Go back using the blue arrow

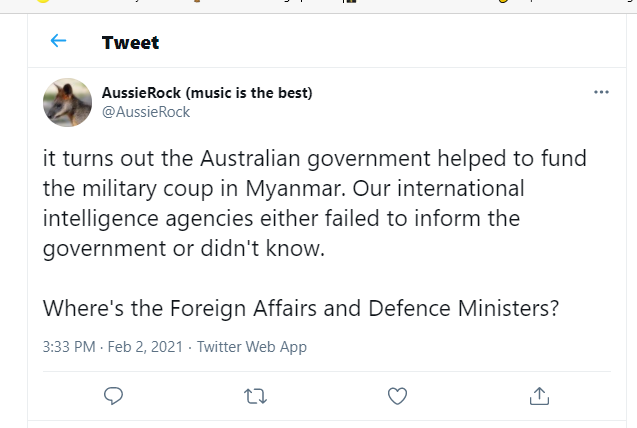coord(58,42)
